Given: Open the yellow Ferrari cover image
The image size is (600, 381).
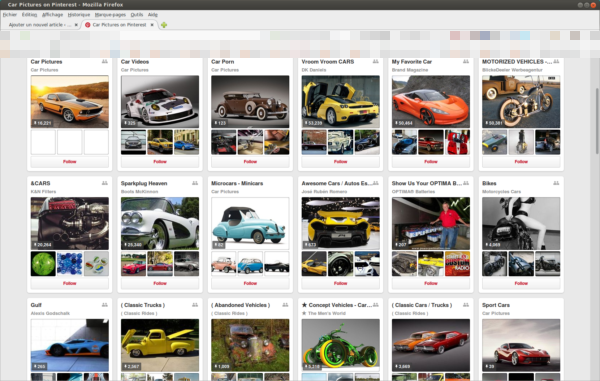Looking at the screenshot, I should [341, 102].
